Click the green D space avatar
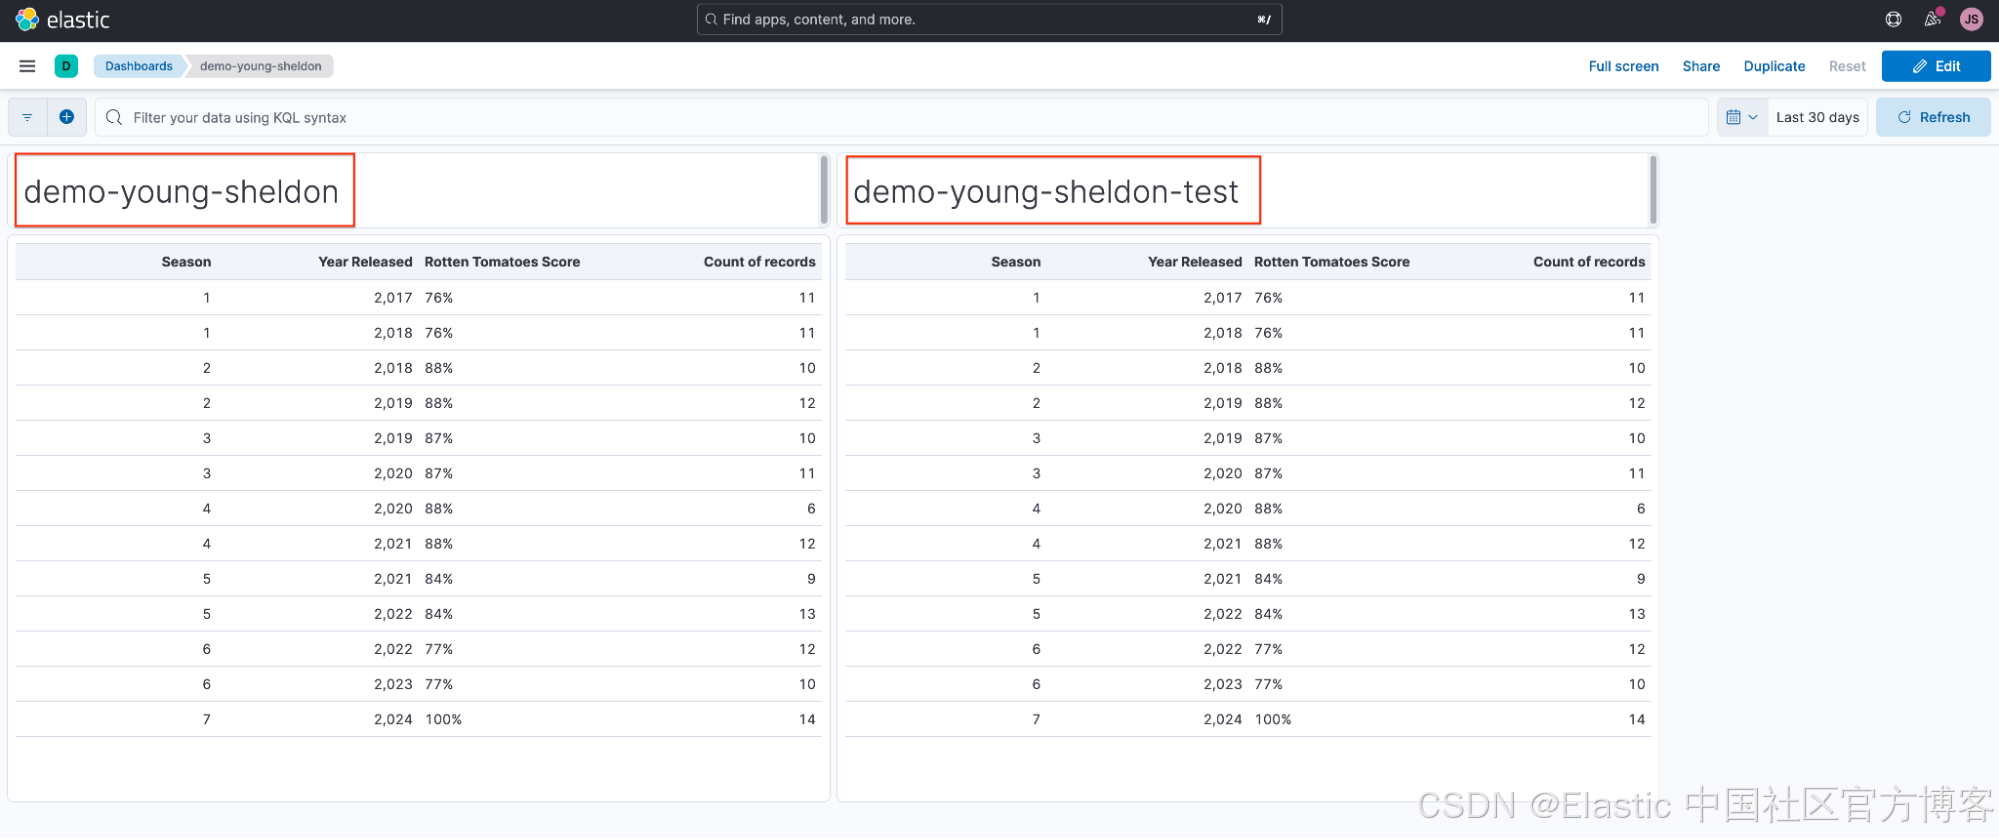Screen dimensions: 1999x839 coord(66,66)
